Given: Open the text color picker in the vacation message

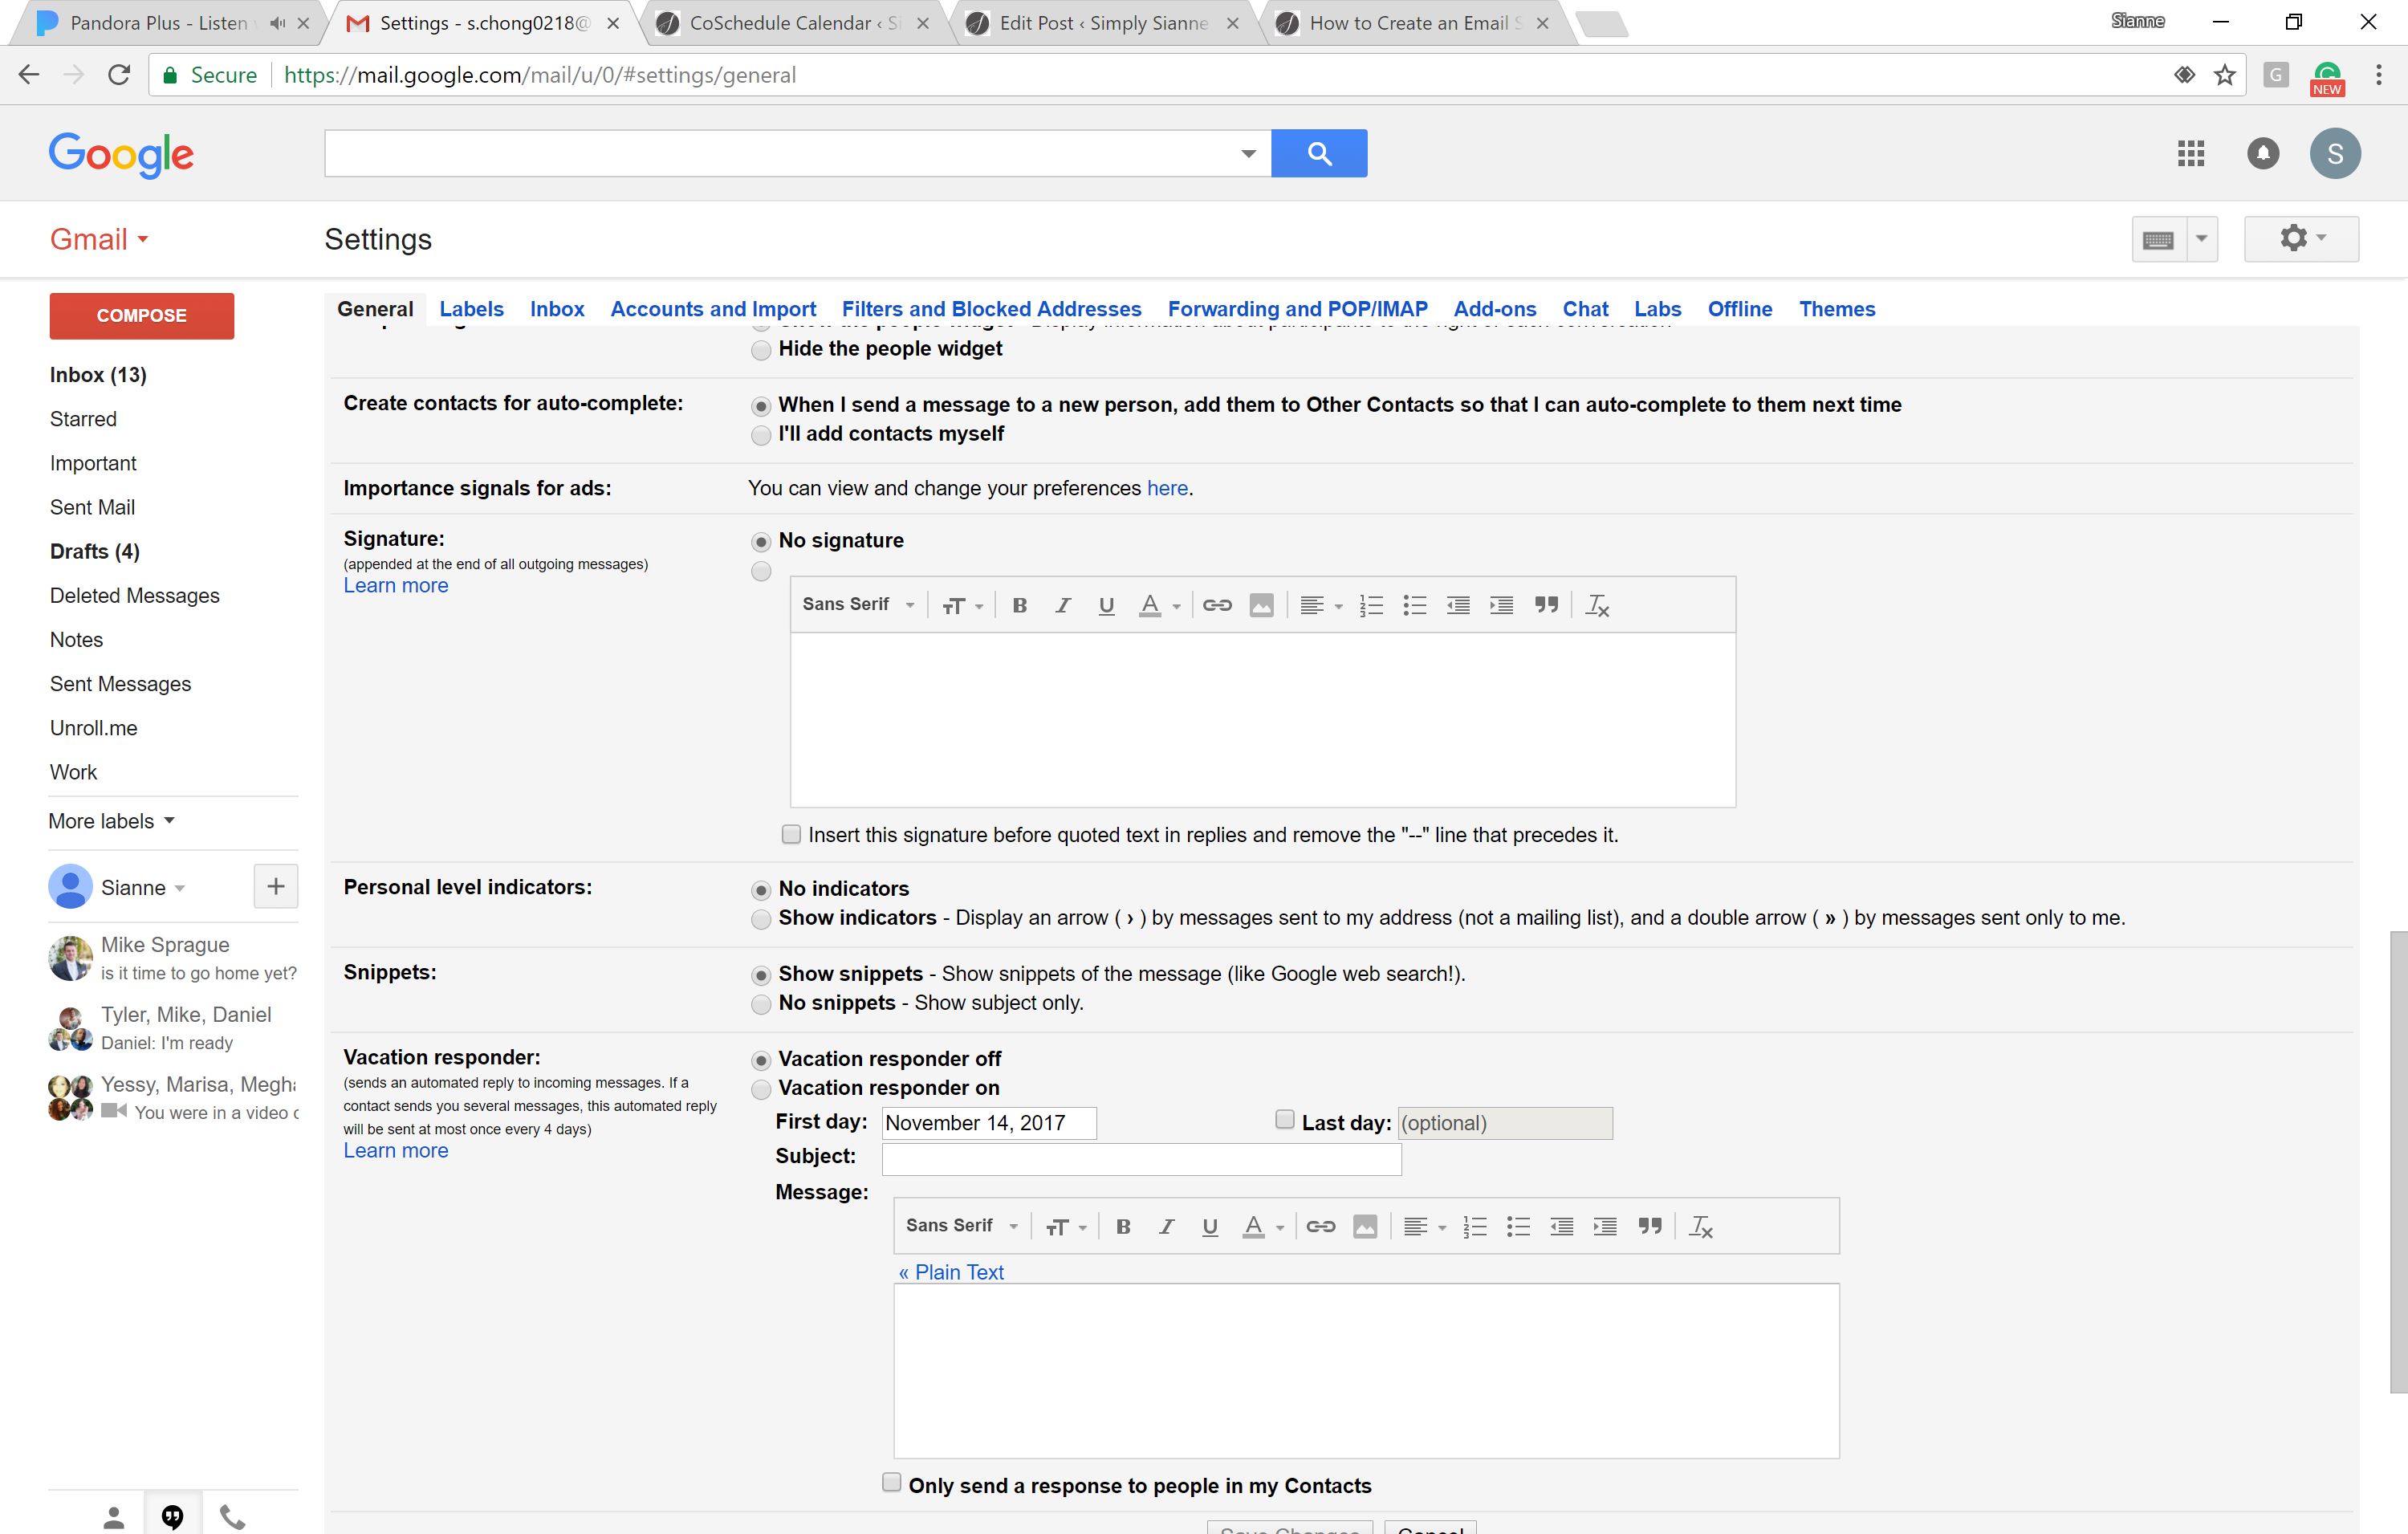Looking at the screenshot, I should click(1258, 1226).
